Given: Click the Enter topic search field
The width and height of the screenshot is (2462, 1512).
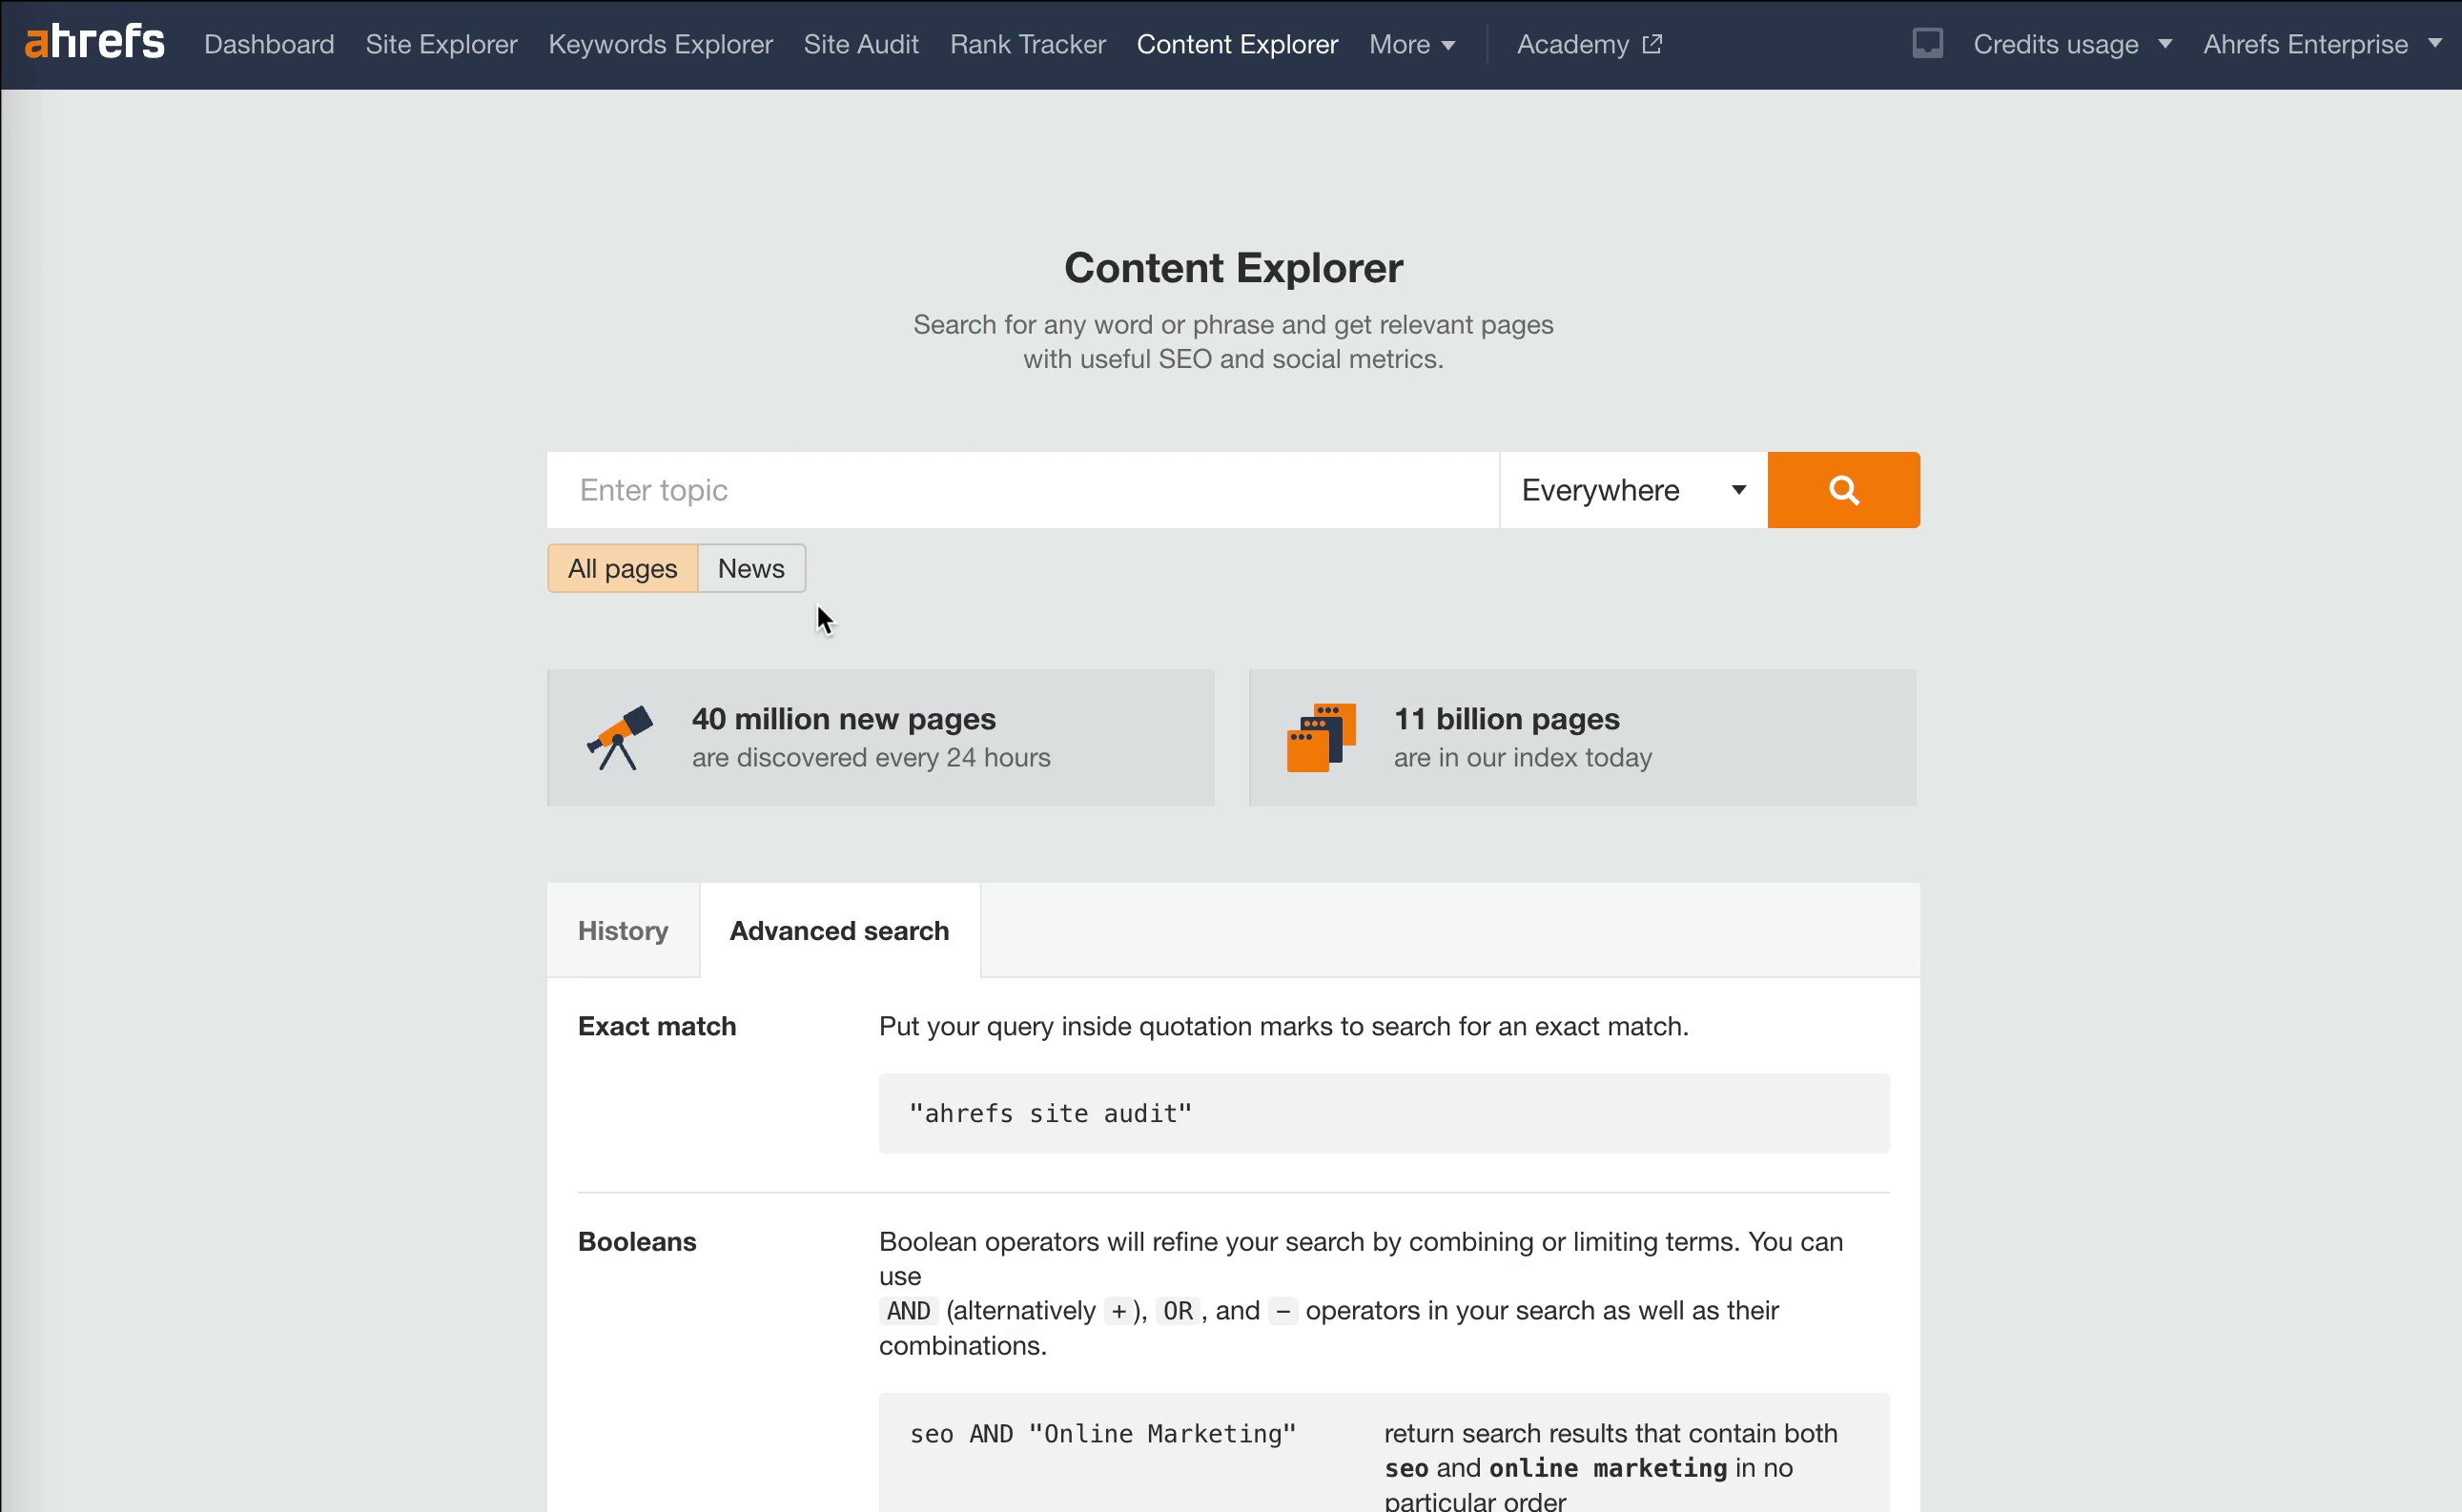Looking at the screenshot, I should point(1022,490).
